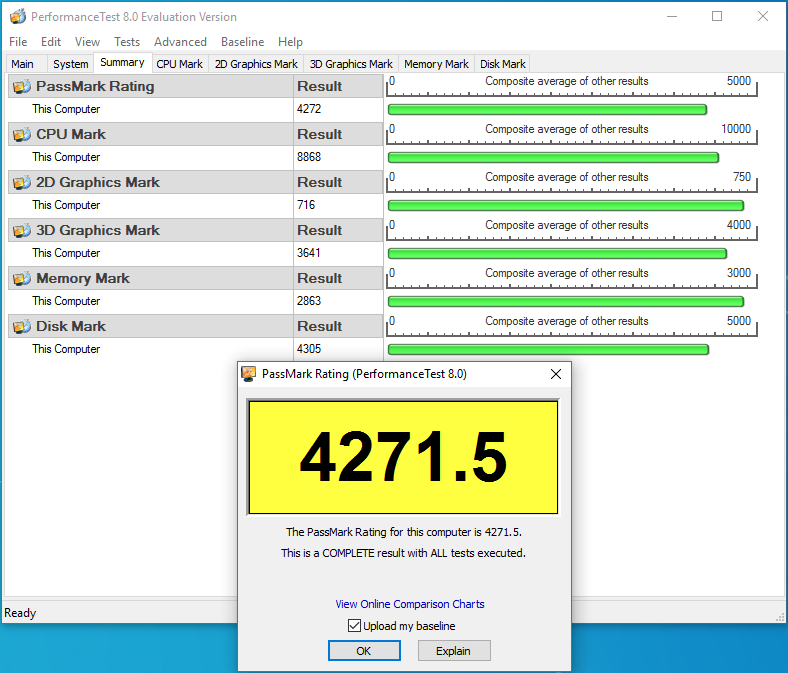This screenshot has height=673, width=788.
Task: Click the Ready status bar text
Action: click(20, 613)
